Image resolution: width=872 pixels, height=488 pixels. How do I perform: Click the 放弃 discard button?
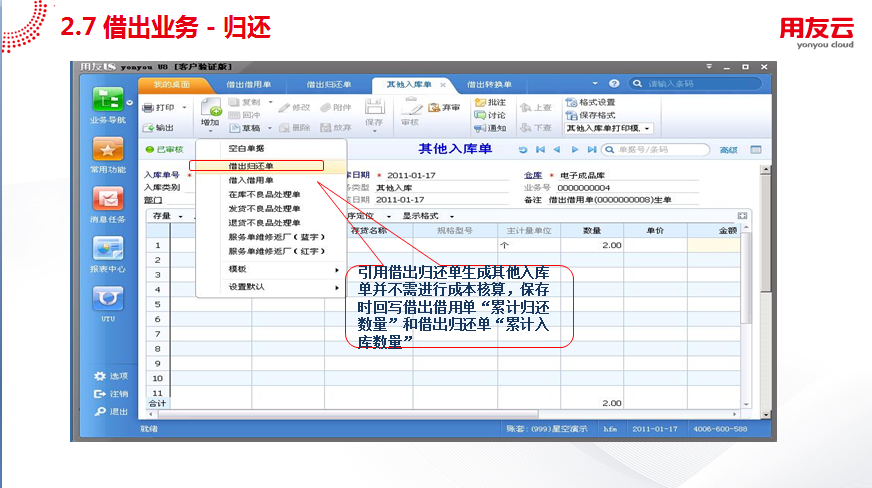pos(336,128)
